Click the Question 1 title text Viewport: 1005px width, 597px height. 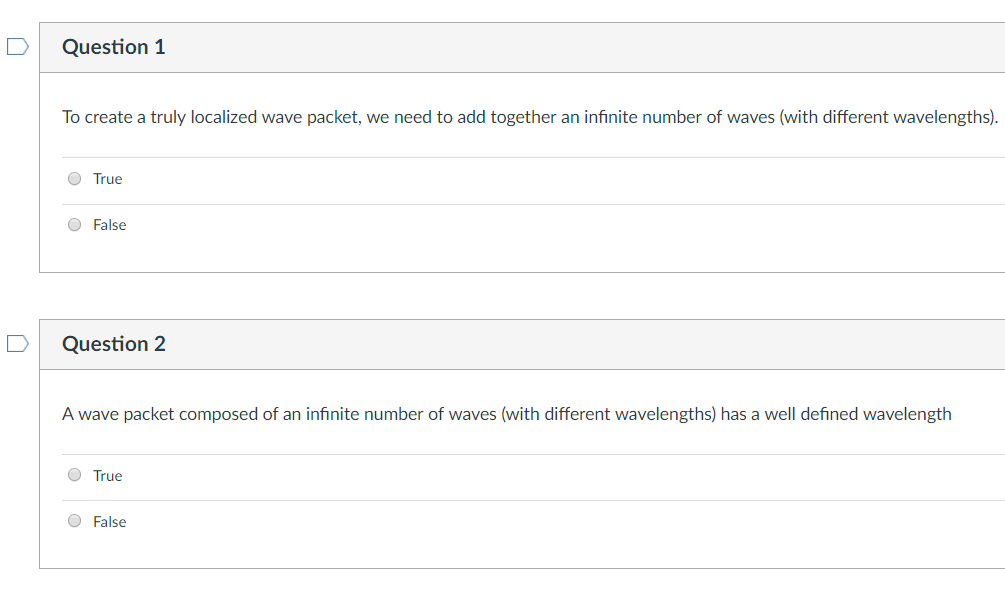tap(113, 46)
